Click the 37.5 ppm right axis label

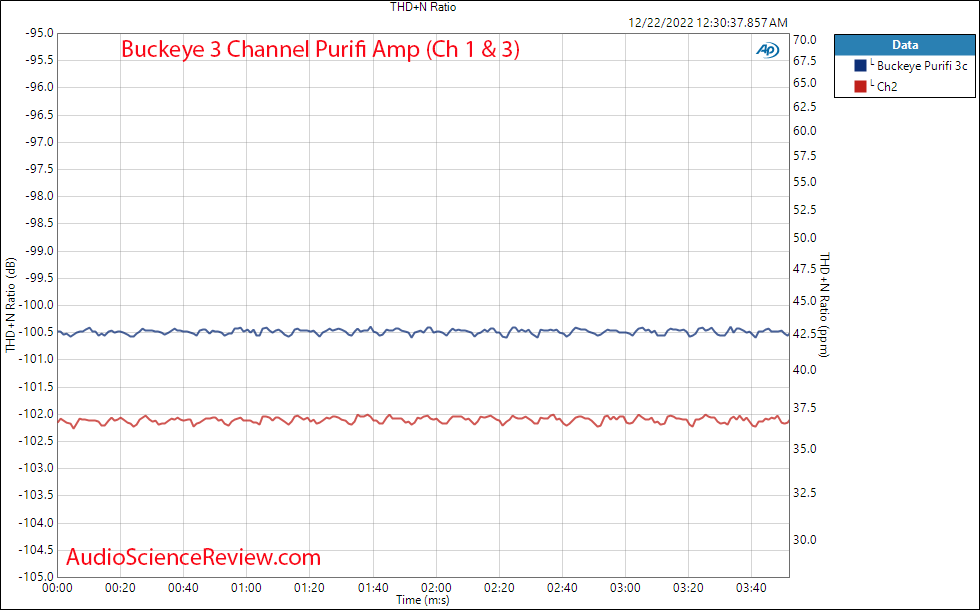click(804, 408)
